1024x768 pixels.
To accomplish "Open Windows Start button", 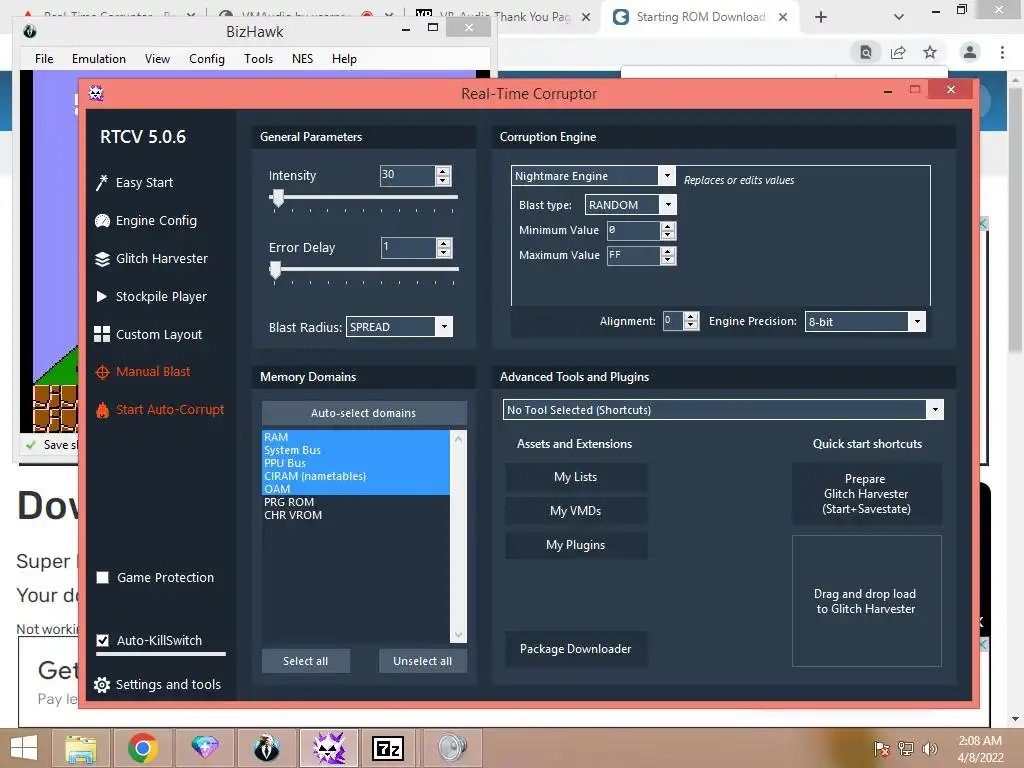I will [24, 748].
